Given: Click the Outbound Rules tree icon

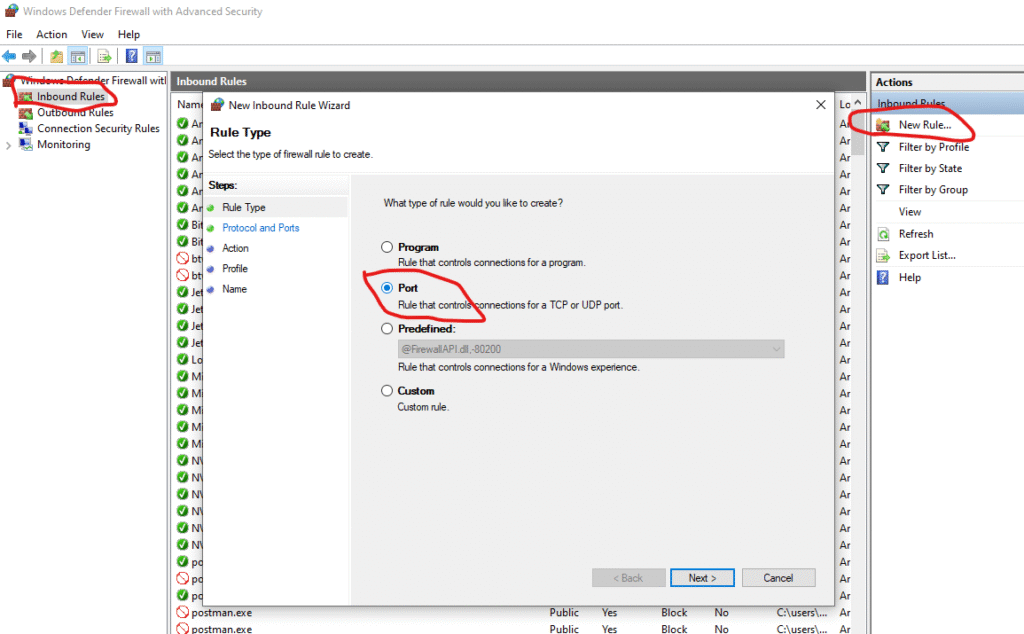Looking at the screenshot, I should [x=25, y=112].
